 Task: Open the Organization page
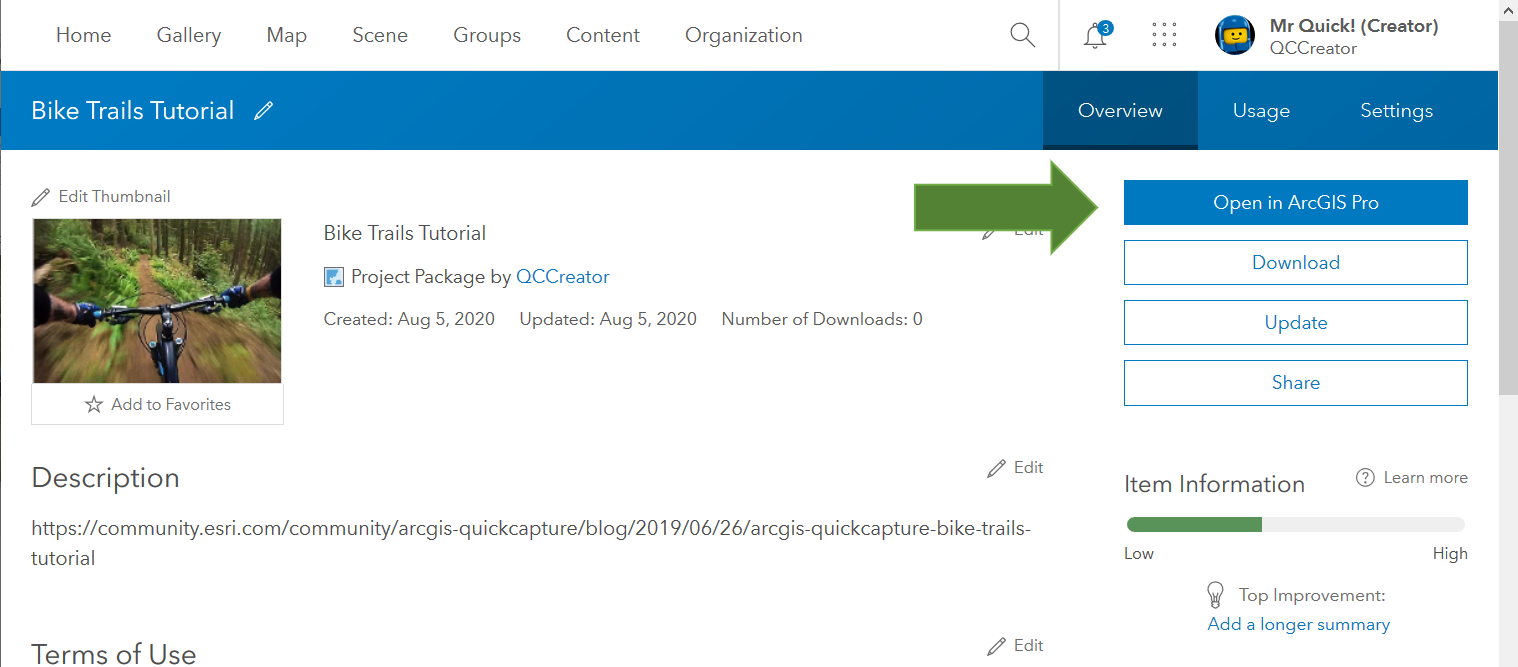(x=744, y=35)
